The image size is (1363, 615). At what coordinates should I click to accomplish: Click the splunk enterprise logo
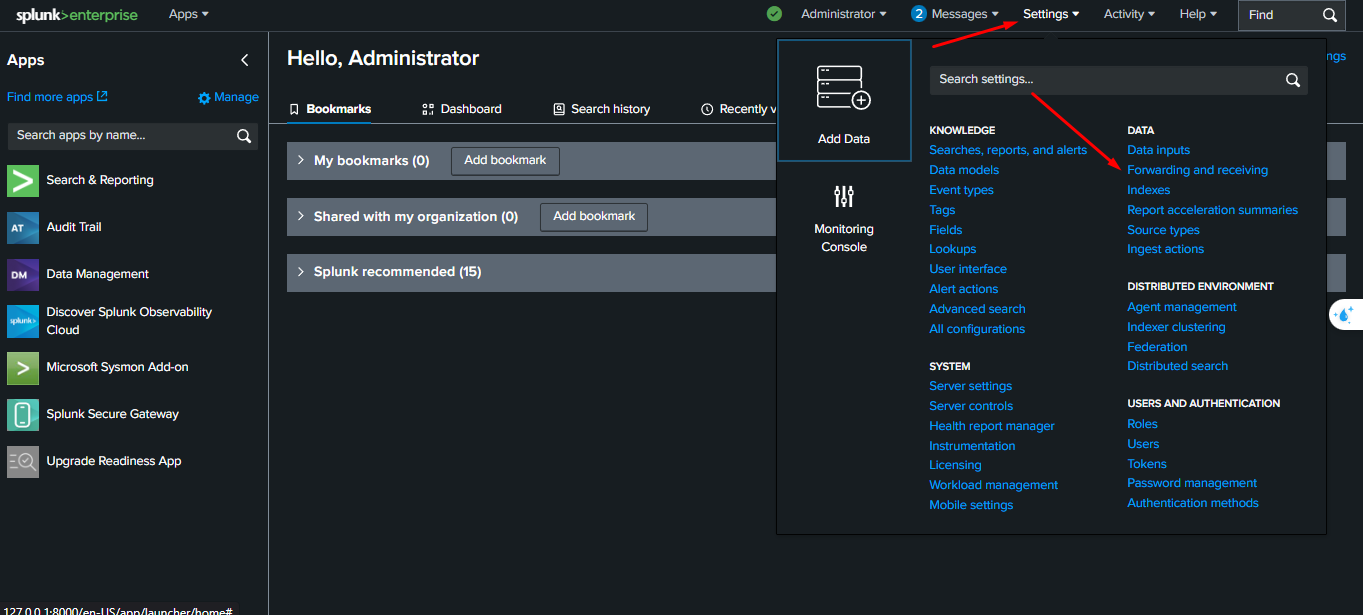[75, 15]
